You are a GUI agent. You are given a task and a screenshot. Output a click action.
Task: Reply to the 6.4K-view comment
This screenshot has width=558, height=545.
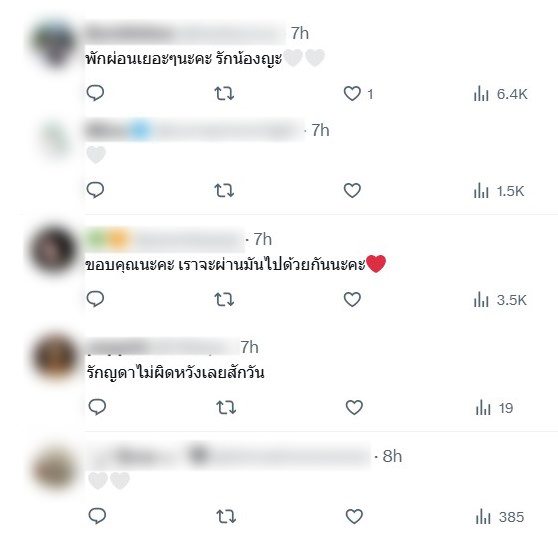[95, 93]
